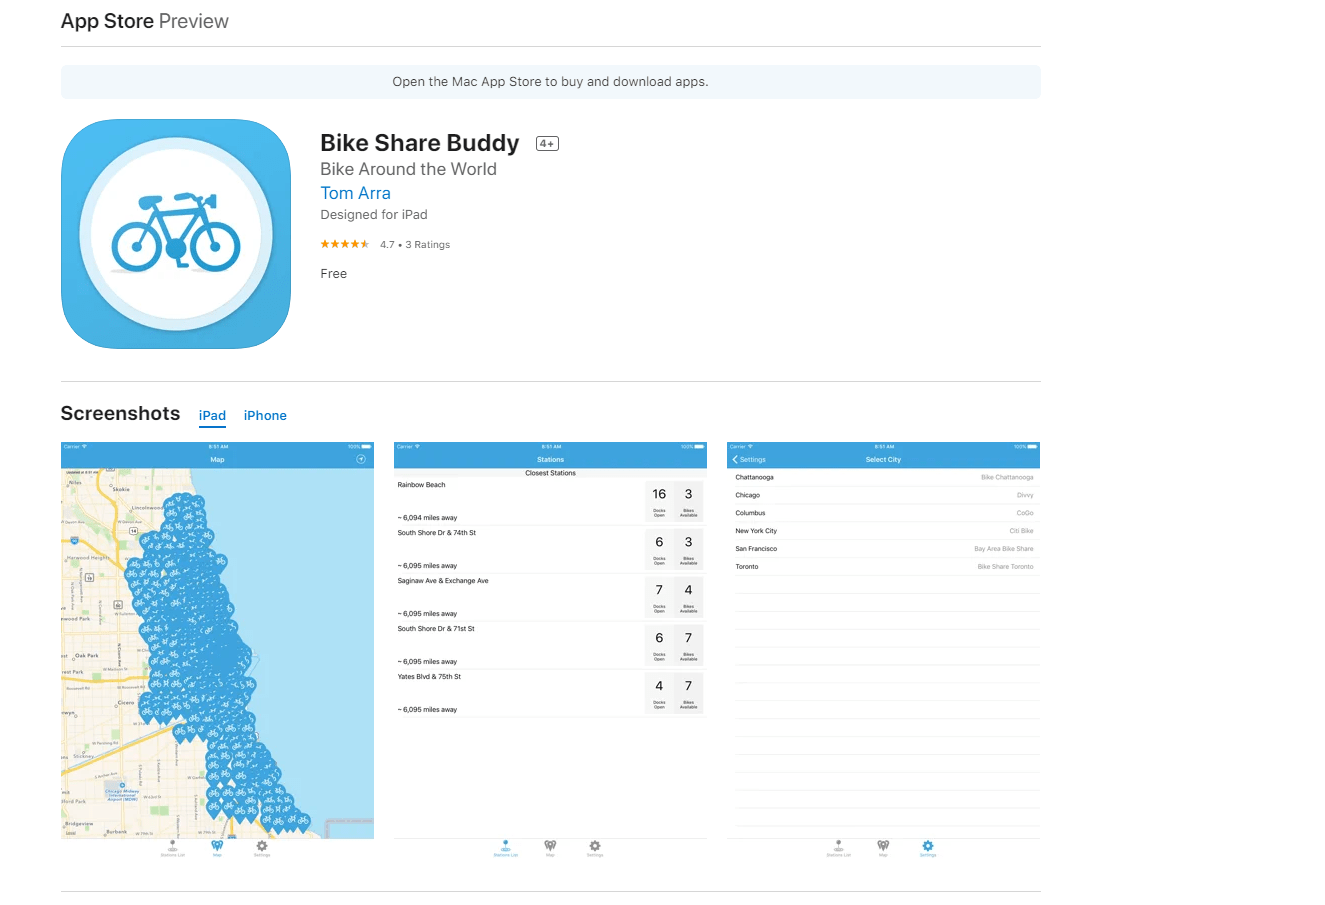Click the 'Toronto' city row
The height and width of the screenshot is (905, 1325).
coord(883,567)
